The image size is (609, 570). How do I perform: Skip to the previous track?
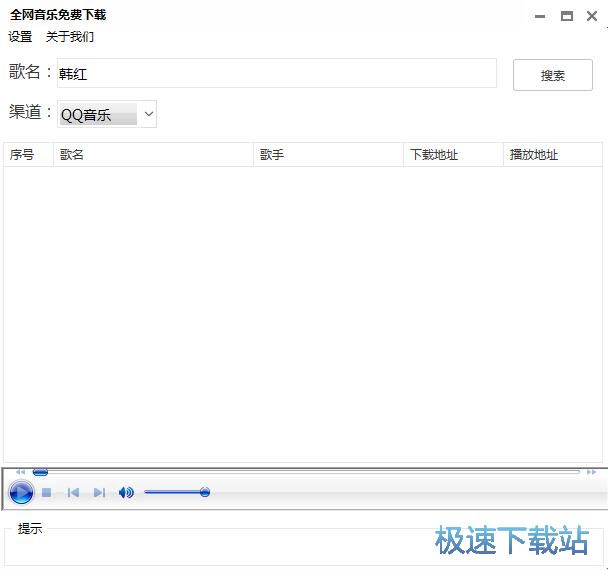click(x=73, y=493)
